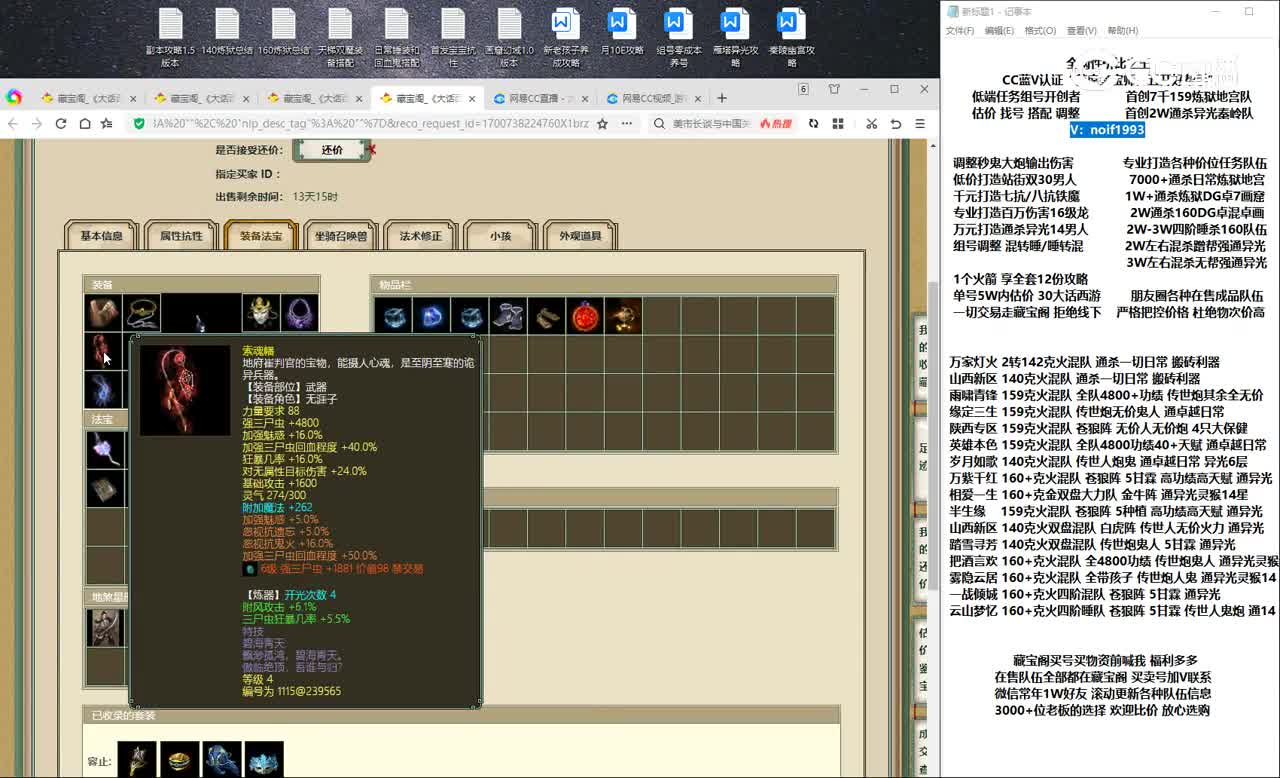
Task: Switch to the 法术修正 tab
Action: [421, 236]
